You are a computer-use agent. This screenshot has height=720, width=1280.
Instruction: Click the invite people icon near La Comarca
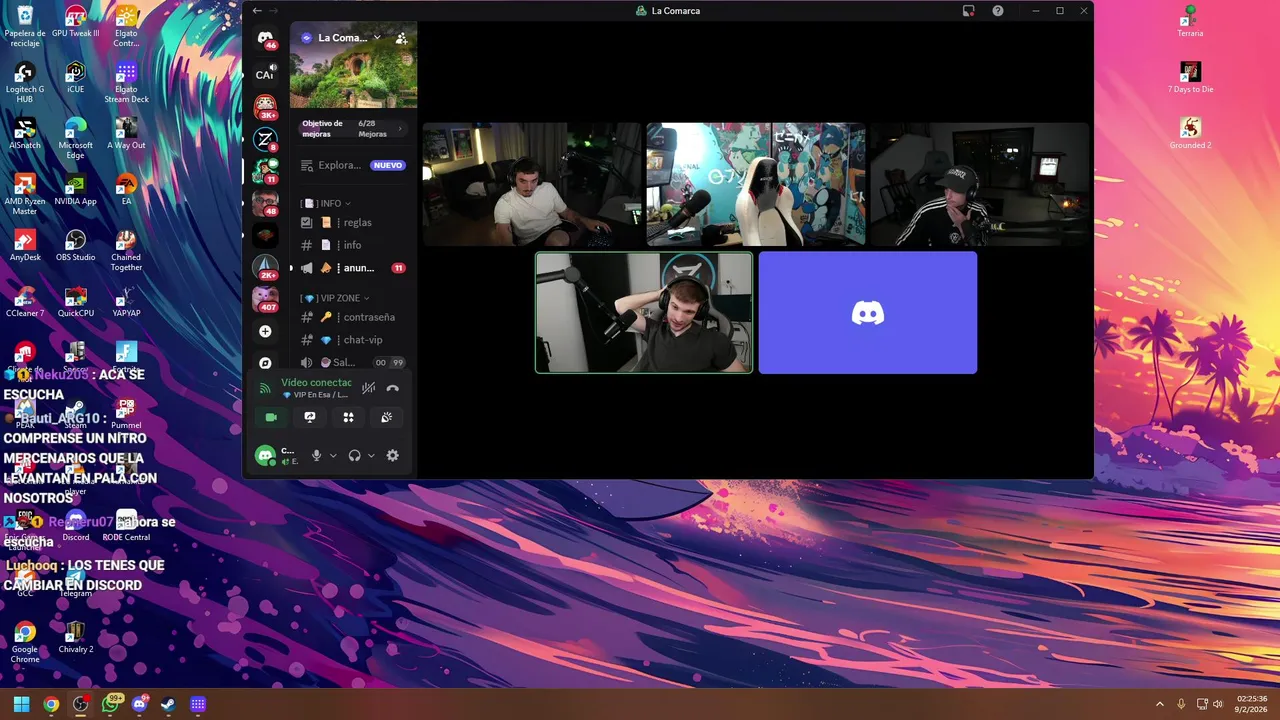coord(401,38)
